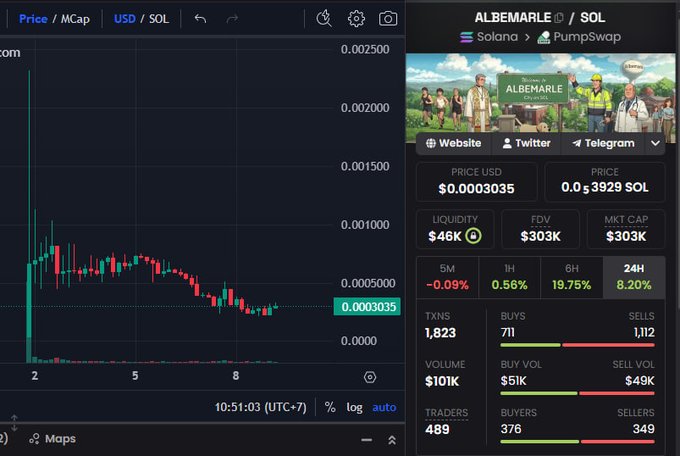Screen dimensions: 680x456
Task: Select the 6H timeframe tab
Action: pos(572,277)
